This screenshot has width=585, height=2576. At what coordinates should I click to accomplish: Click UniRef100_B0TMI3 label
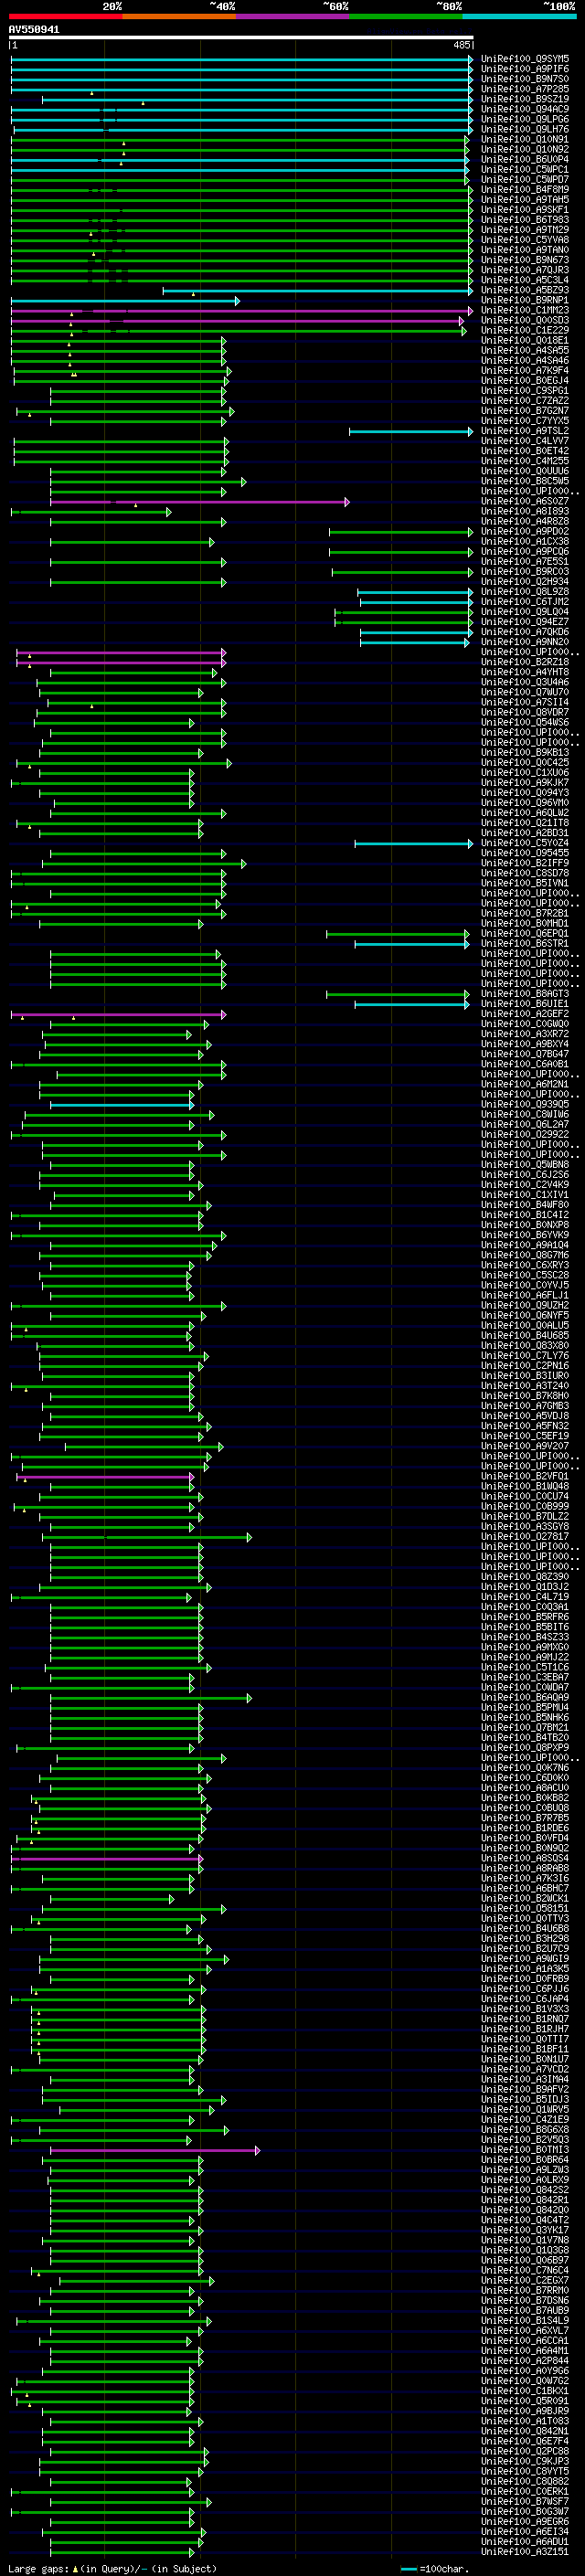(525, 2149)
